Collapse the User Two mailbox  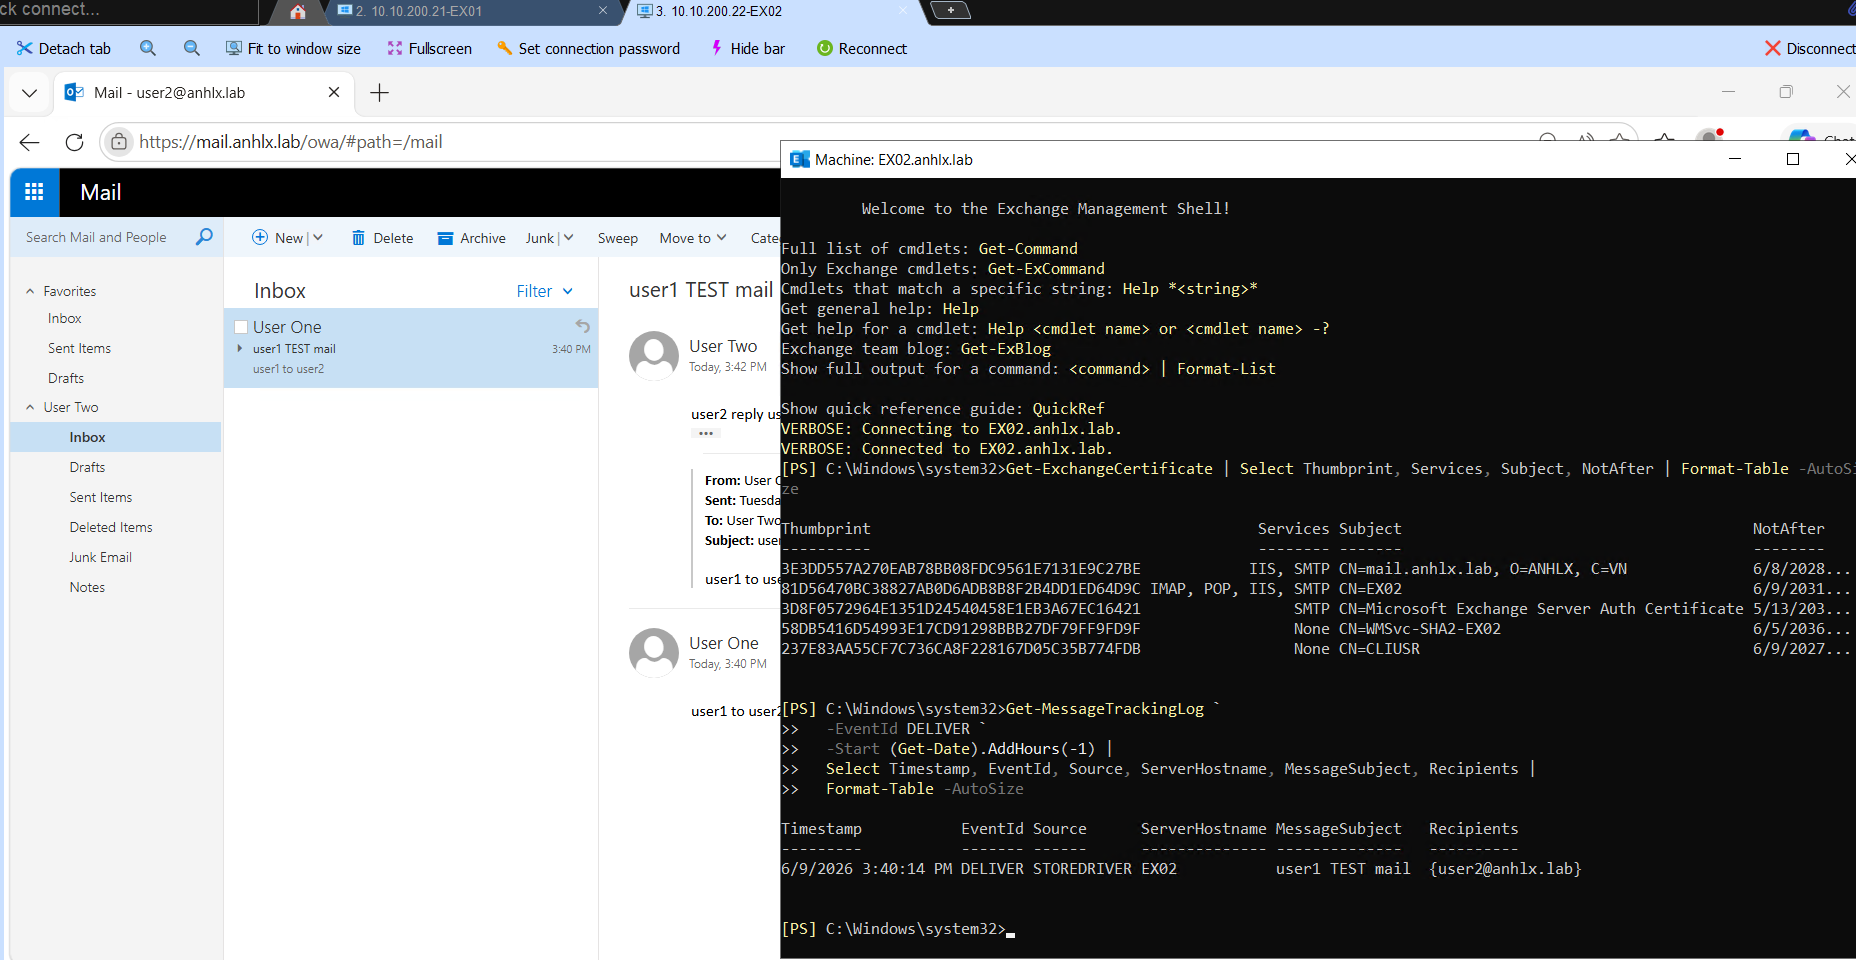[30, 407]
